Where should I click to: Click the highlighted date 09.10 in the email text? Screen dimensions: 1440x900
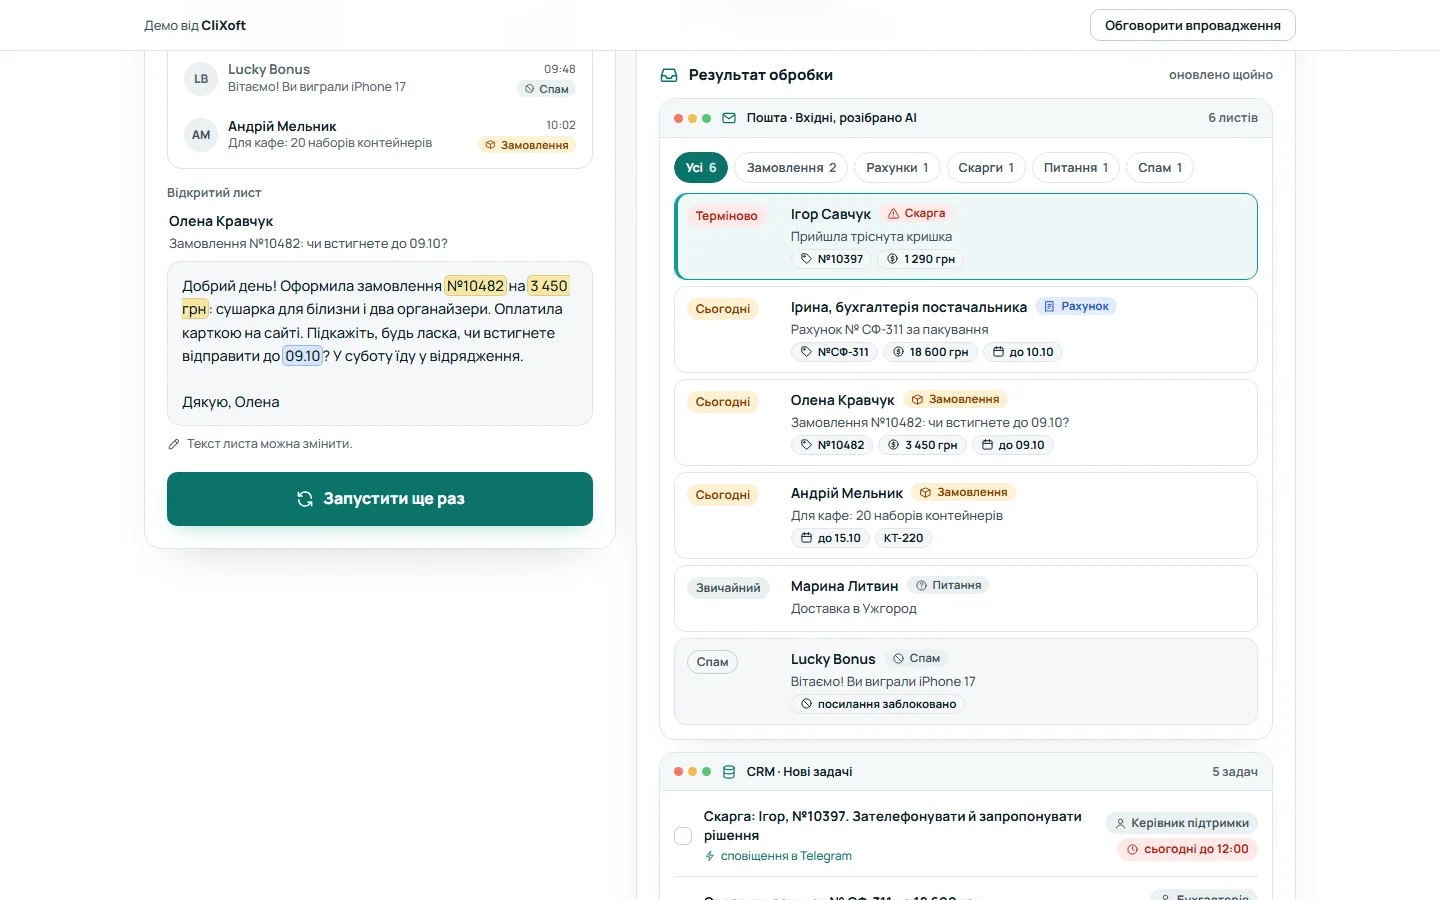[x=303, y=356]
